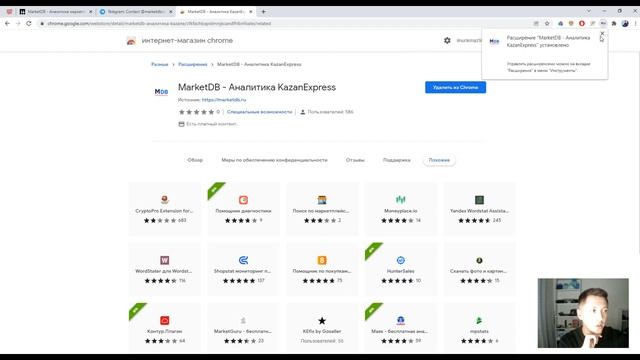Open the Помощник диагностики extension card

pyautogui.click(x=243, y=209)
